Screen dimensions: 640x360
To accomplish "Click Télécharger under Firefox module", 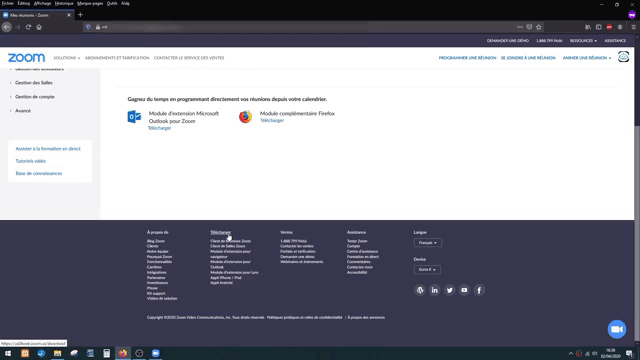I will pyautogui.click(x=272, y=120).
